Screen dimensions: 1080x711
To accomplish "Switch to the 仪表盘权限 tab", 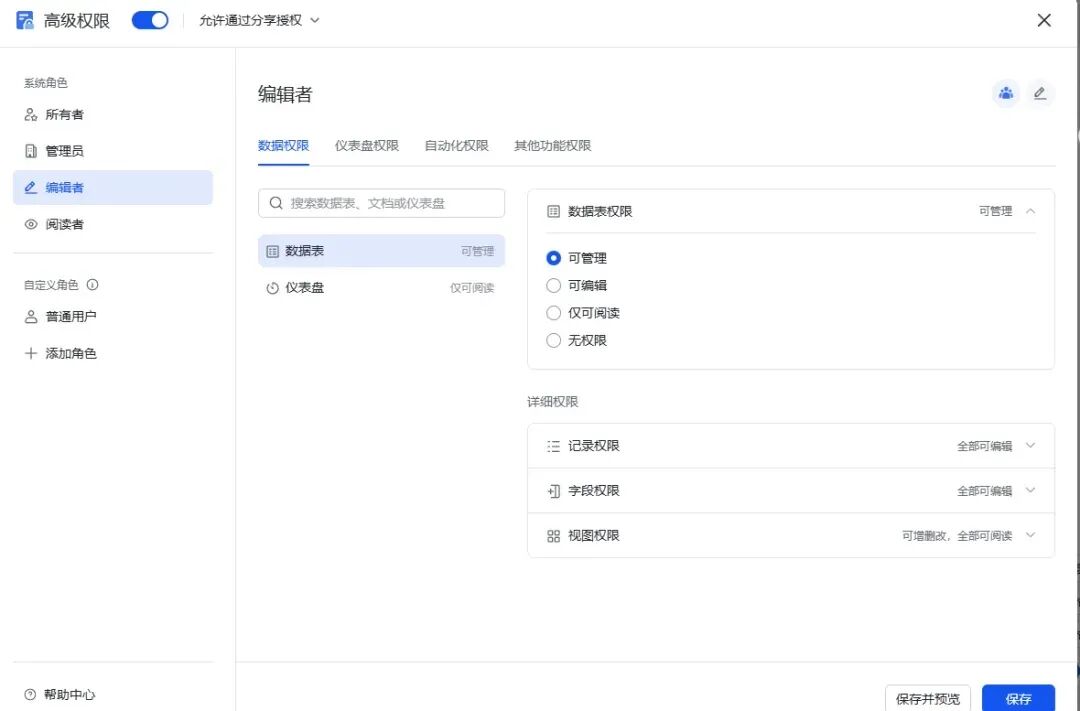I will coord(366,146).
